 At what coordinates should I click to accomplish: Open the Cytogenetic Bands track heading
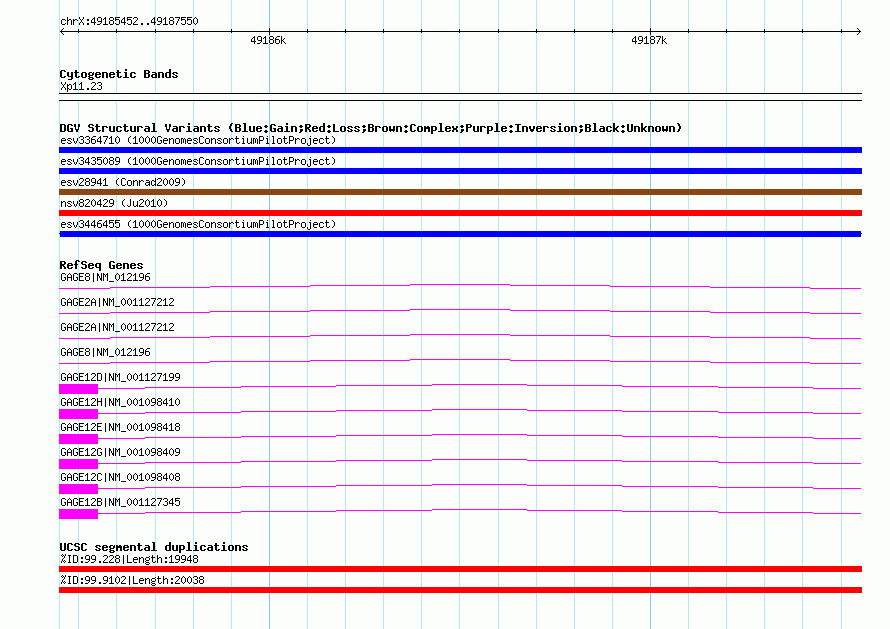coord(119,74)
